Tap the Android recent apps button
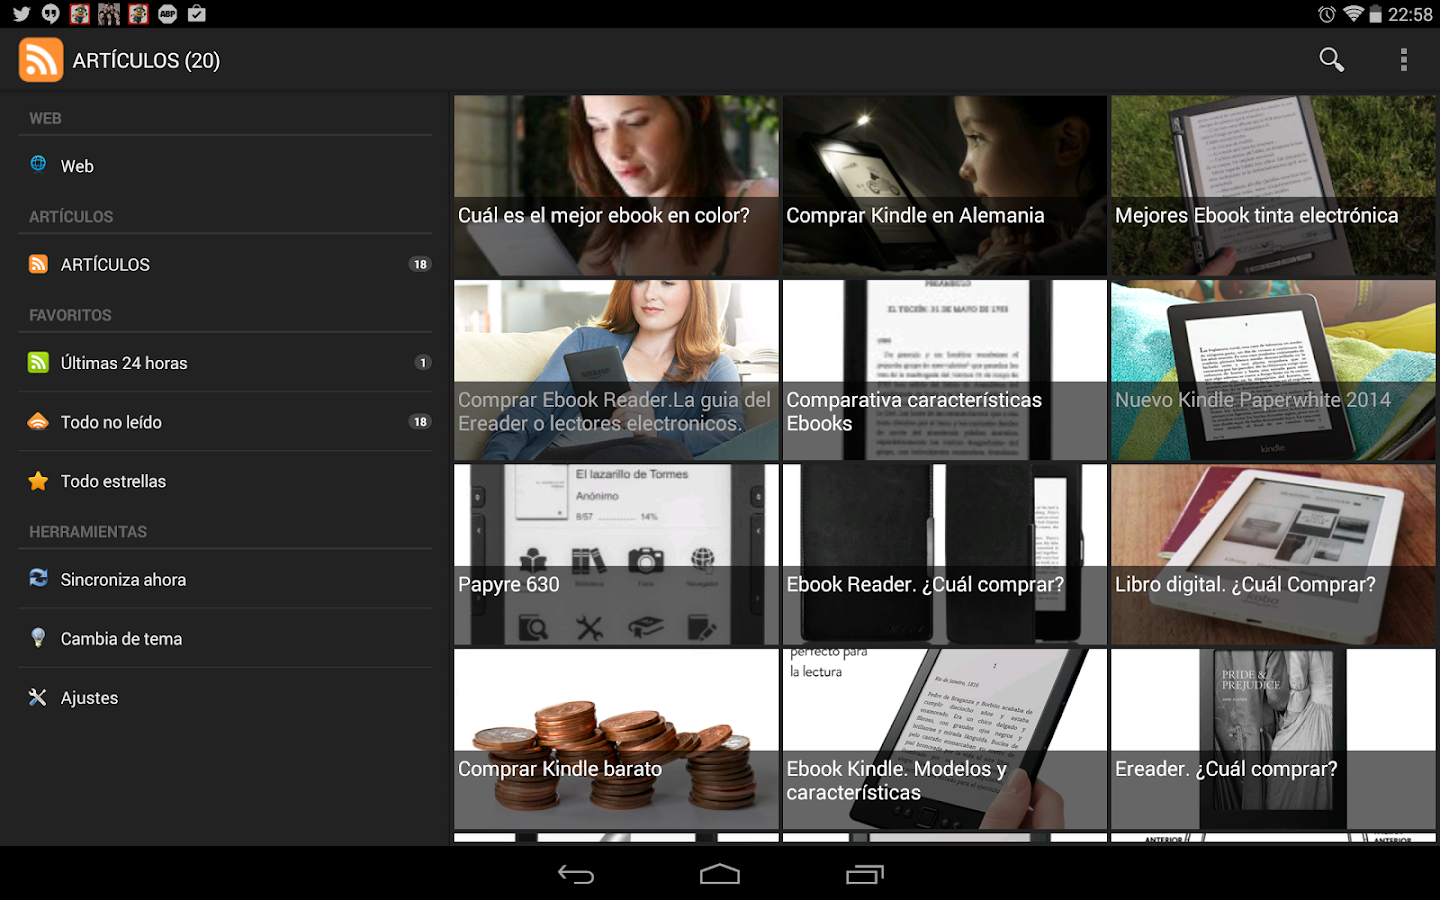This screenshot has width=1440, height=900. [865, 875]
